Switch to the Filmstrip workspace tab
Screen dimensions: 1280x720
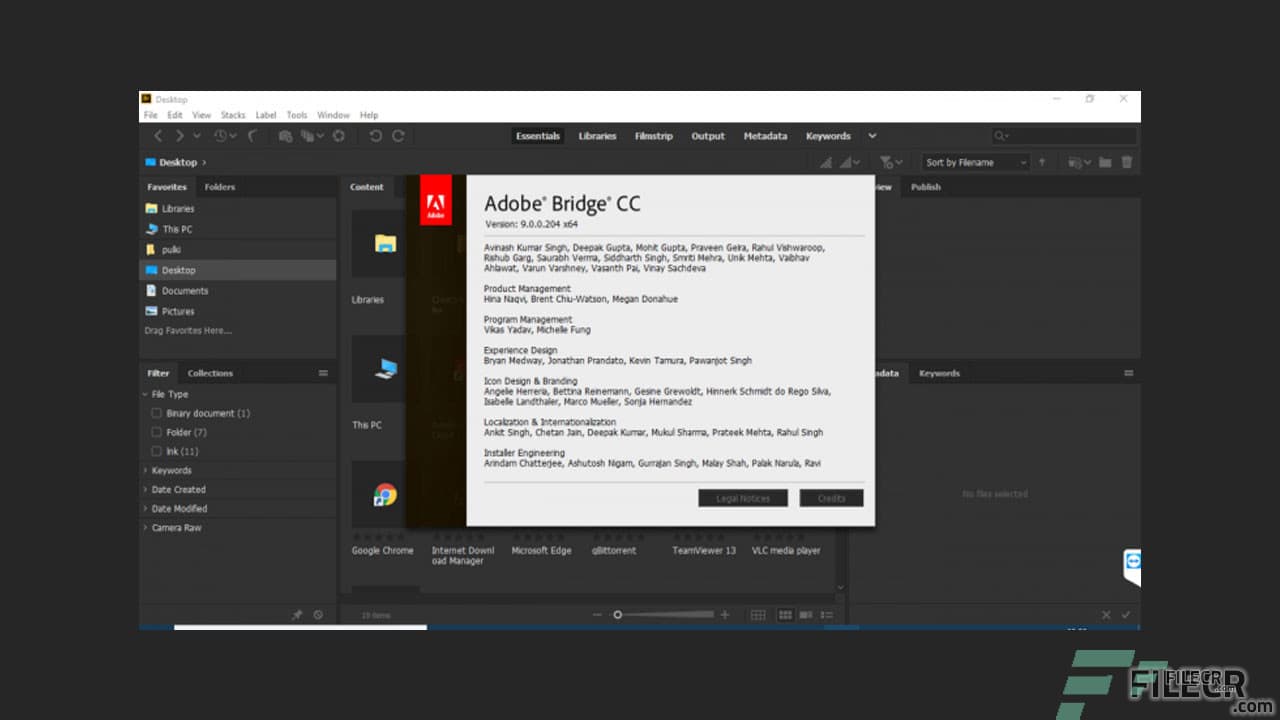click(x=654, y=136)
